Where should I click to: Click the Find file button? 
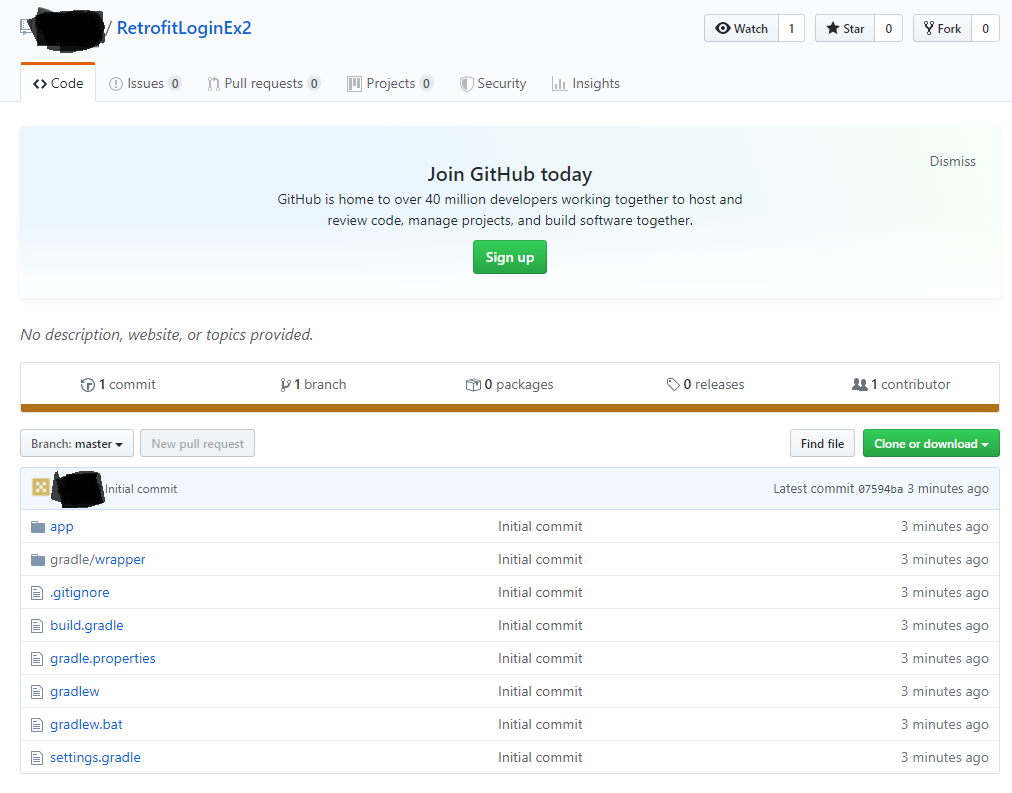click(x=822, y=443)
